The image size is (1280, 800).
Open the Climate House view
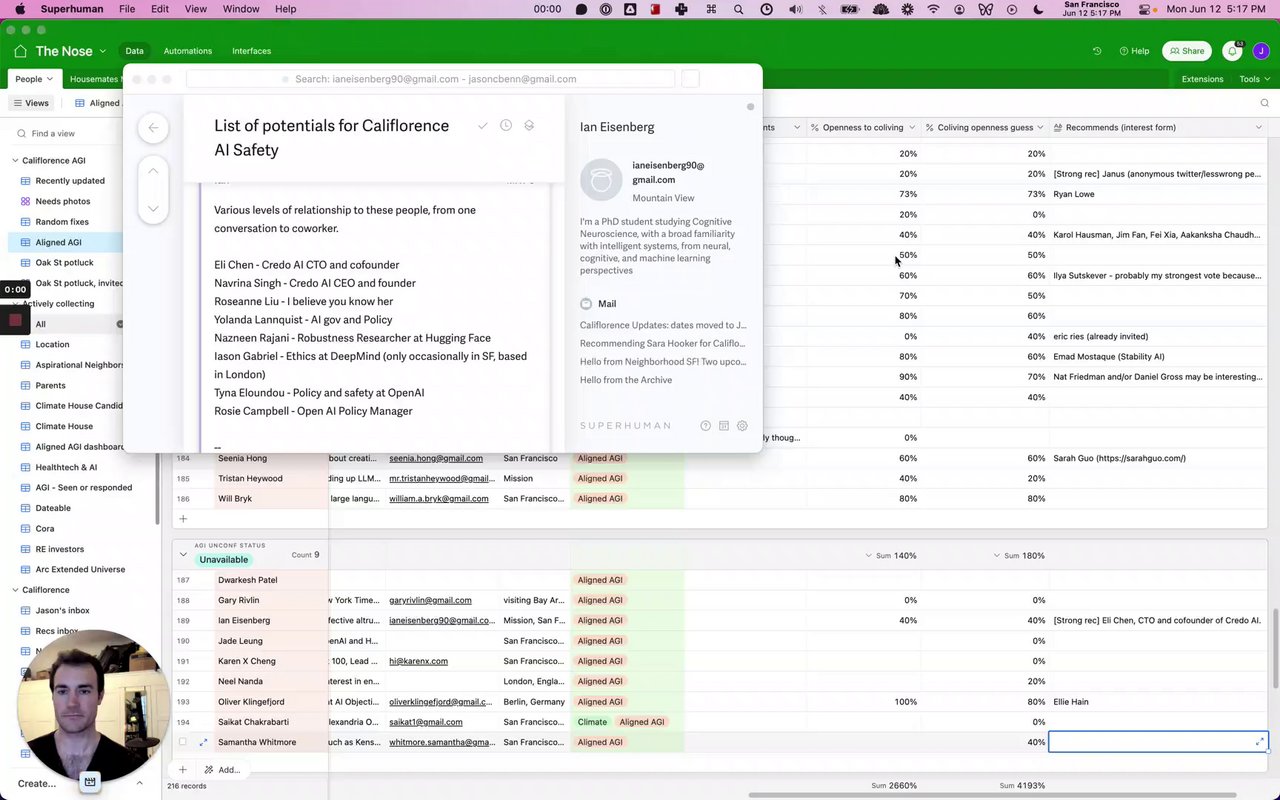pyautogui.click(x=64, y=426)
